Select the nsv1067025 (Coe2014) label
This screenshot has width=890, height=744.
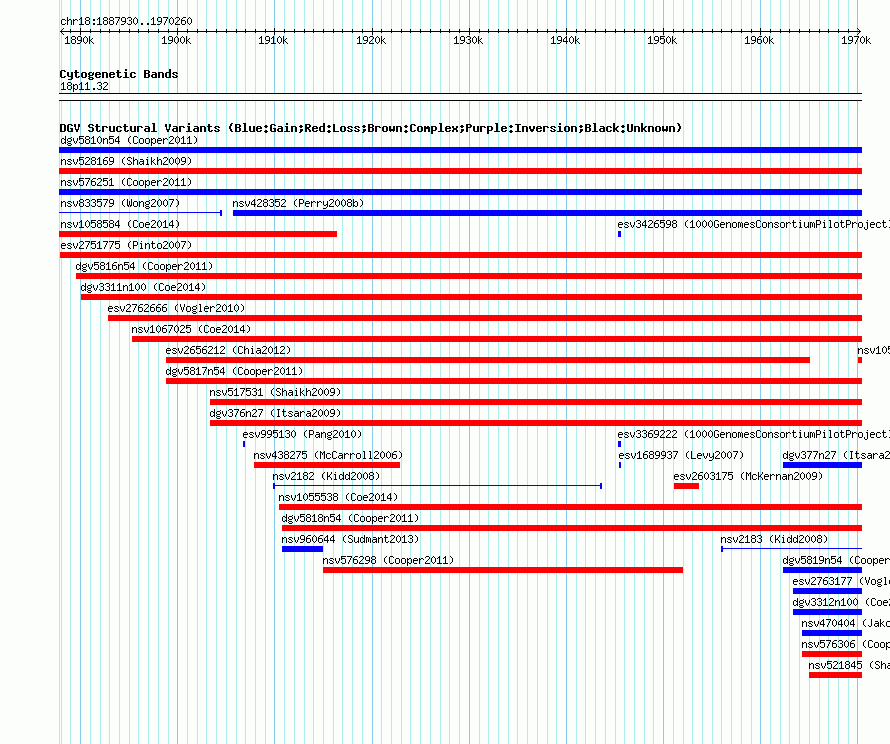191,329
